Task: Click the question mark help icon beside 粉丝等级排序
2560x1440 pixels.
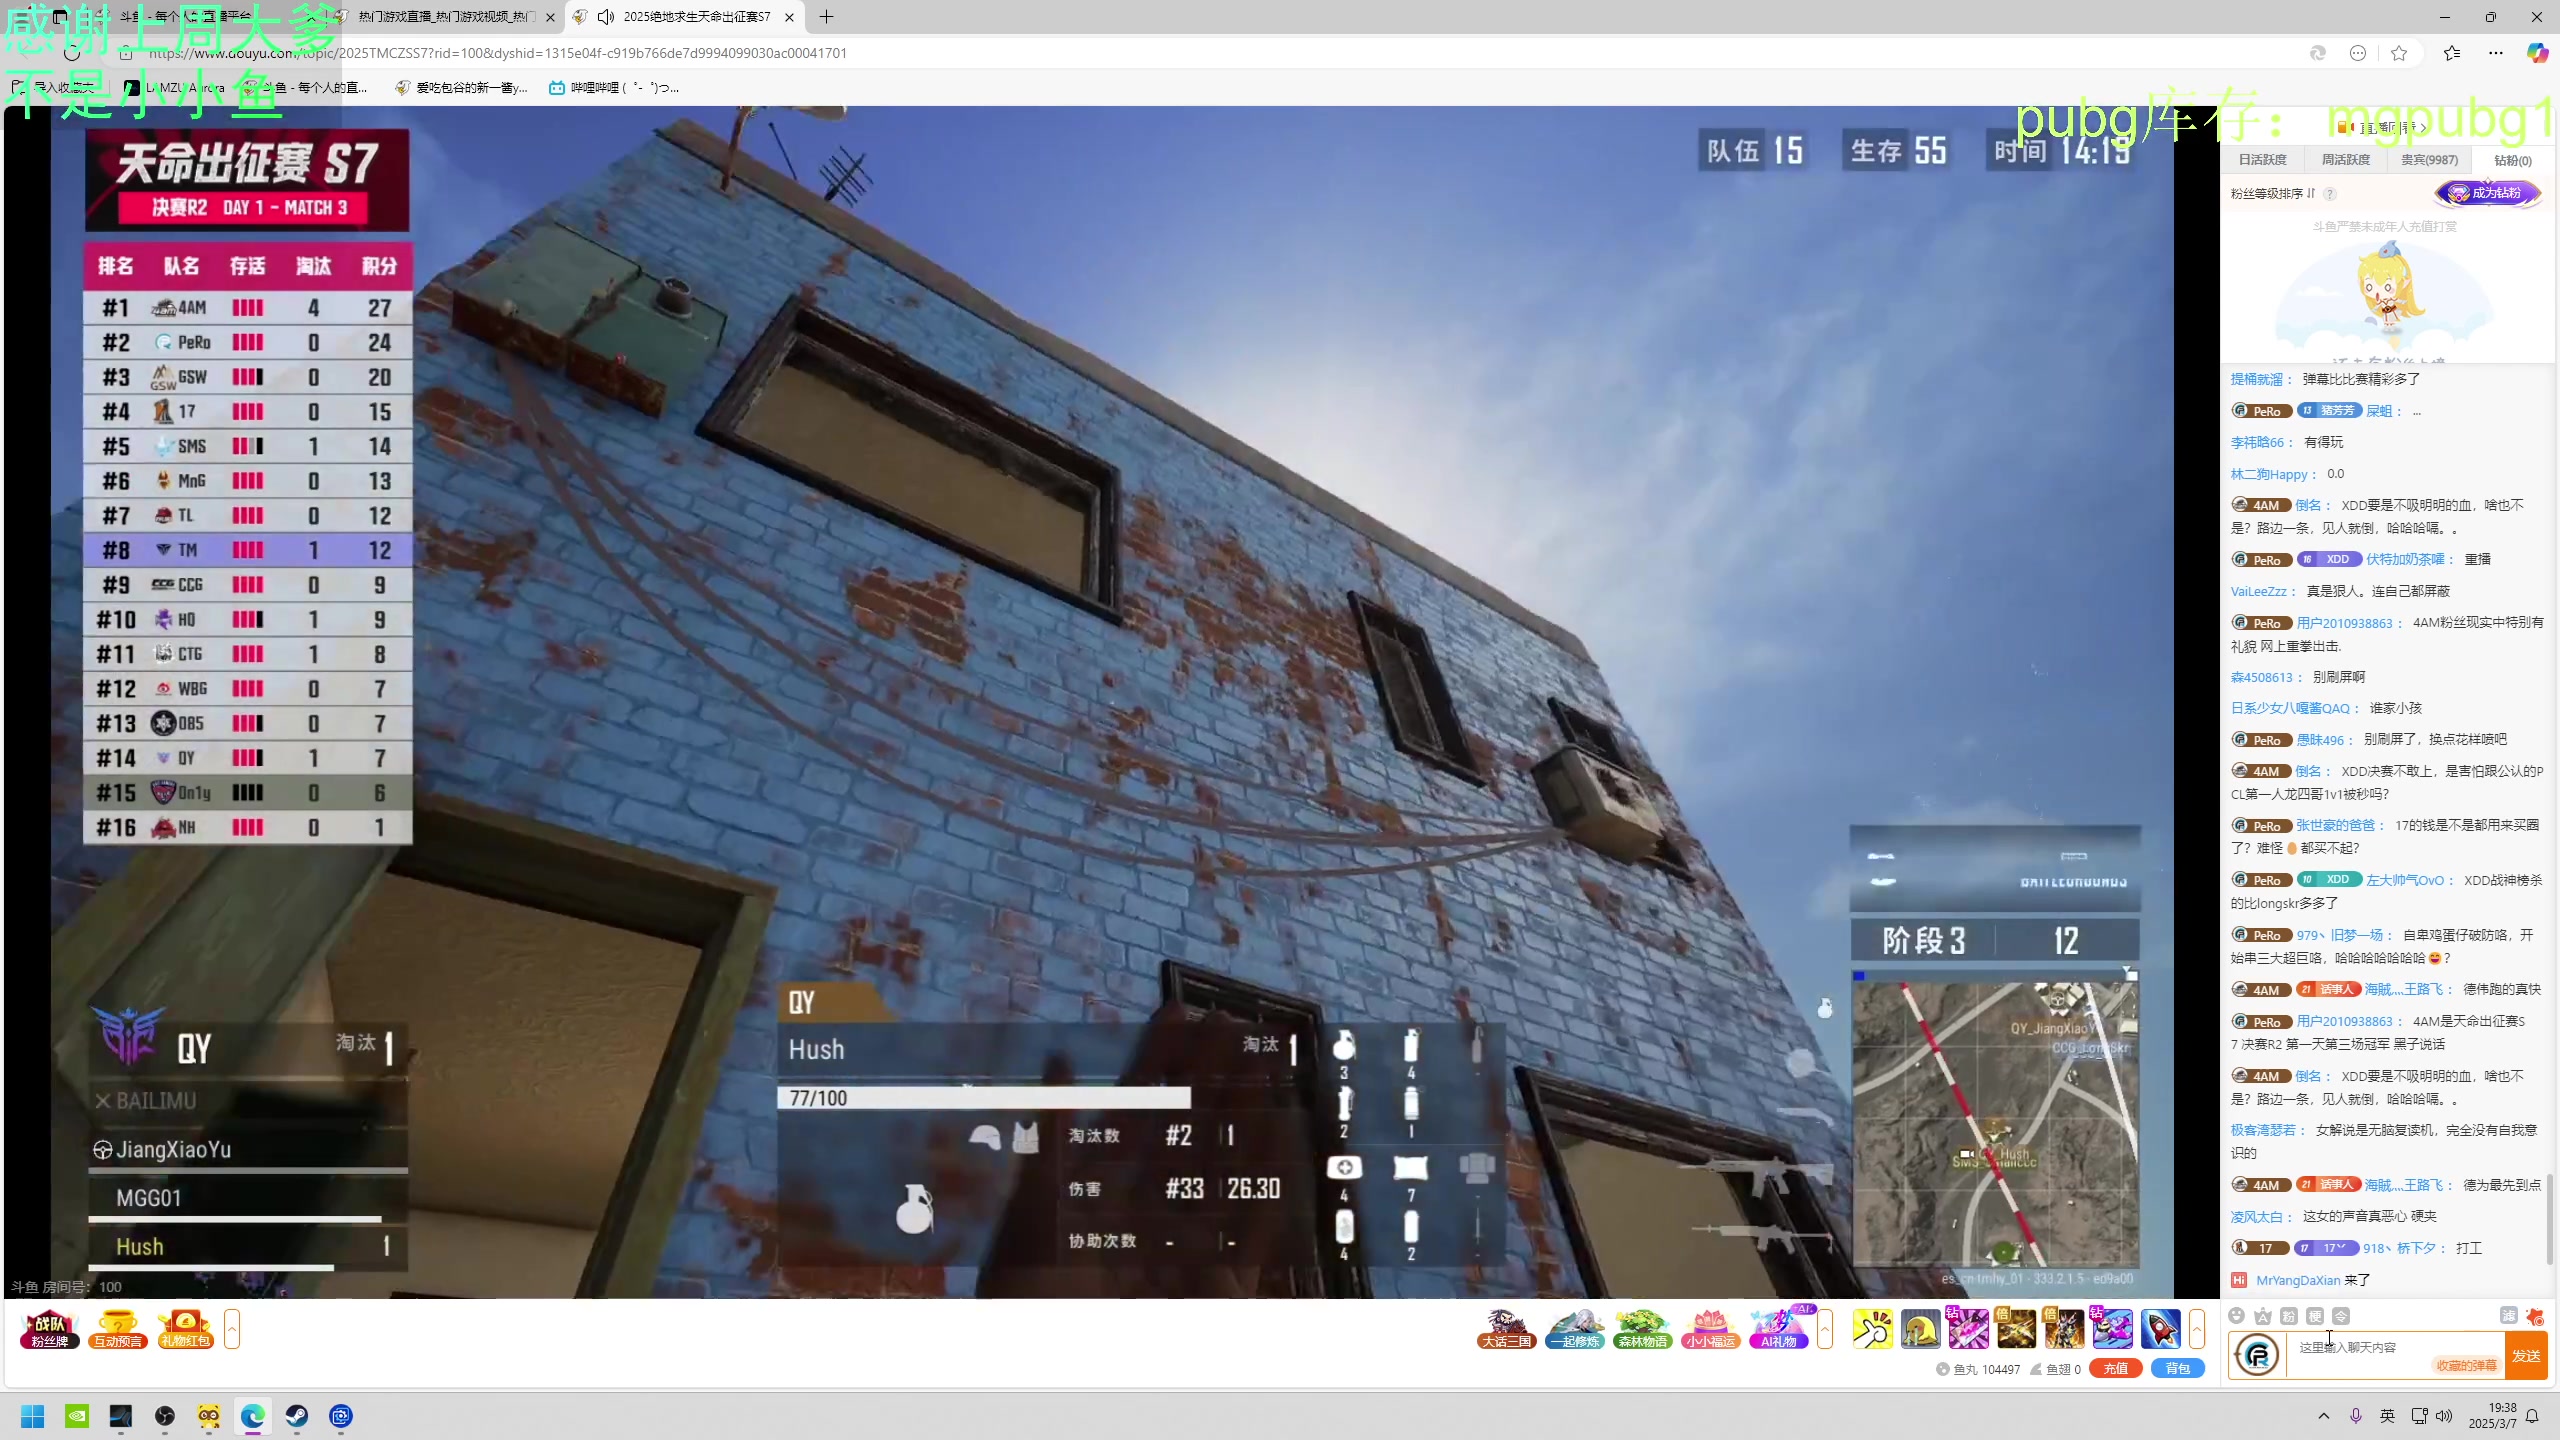Action: (2330, 194)
